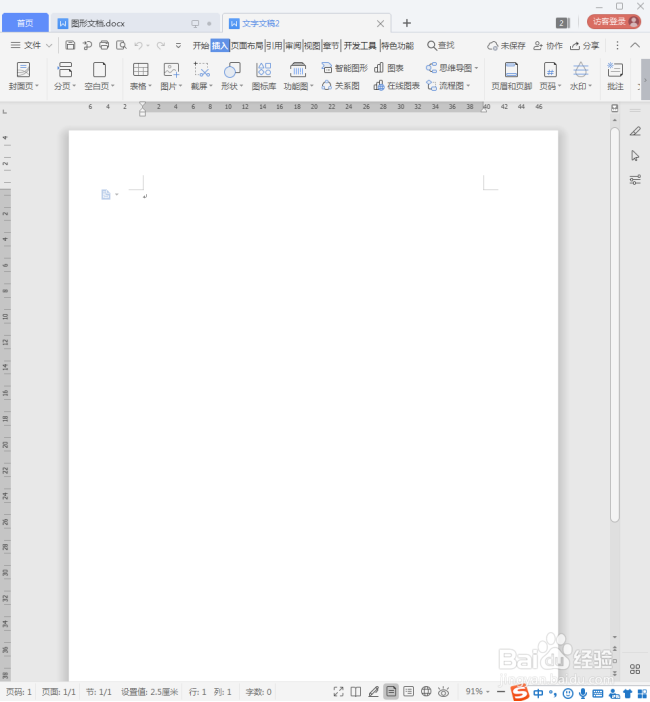Open function diagrams (功能图)

pyautogui.click(x=298, y=76)
